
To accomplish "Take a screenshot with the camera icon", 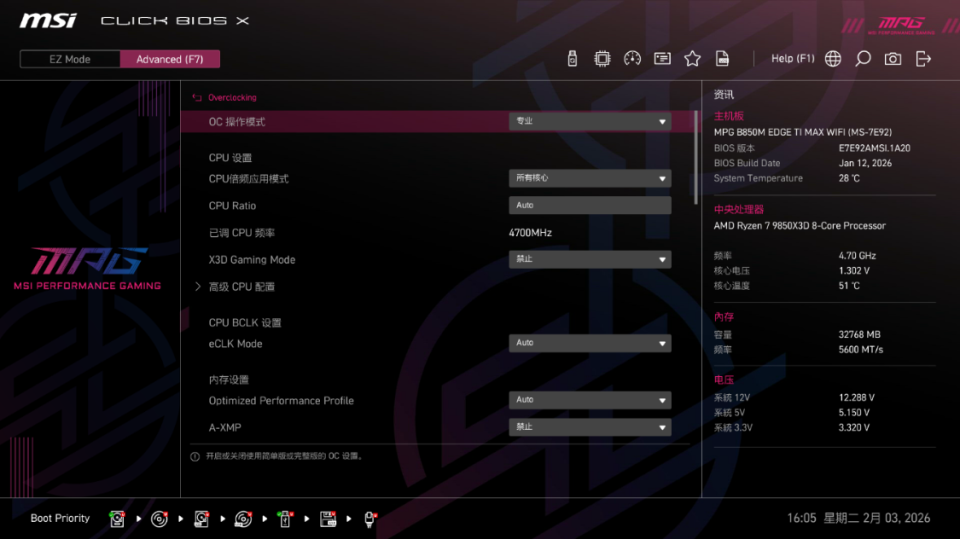I will click(893, 59).
